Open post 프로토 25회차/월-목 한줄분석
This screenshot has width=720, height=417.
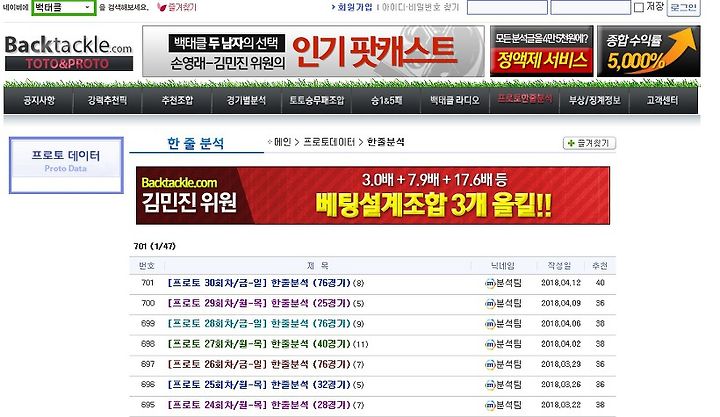259,384
